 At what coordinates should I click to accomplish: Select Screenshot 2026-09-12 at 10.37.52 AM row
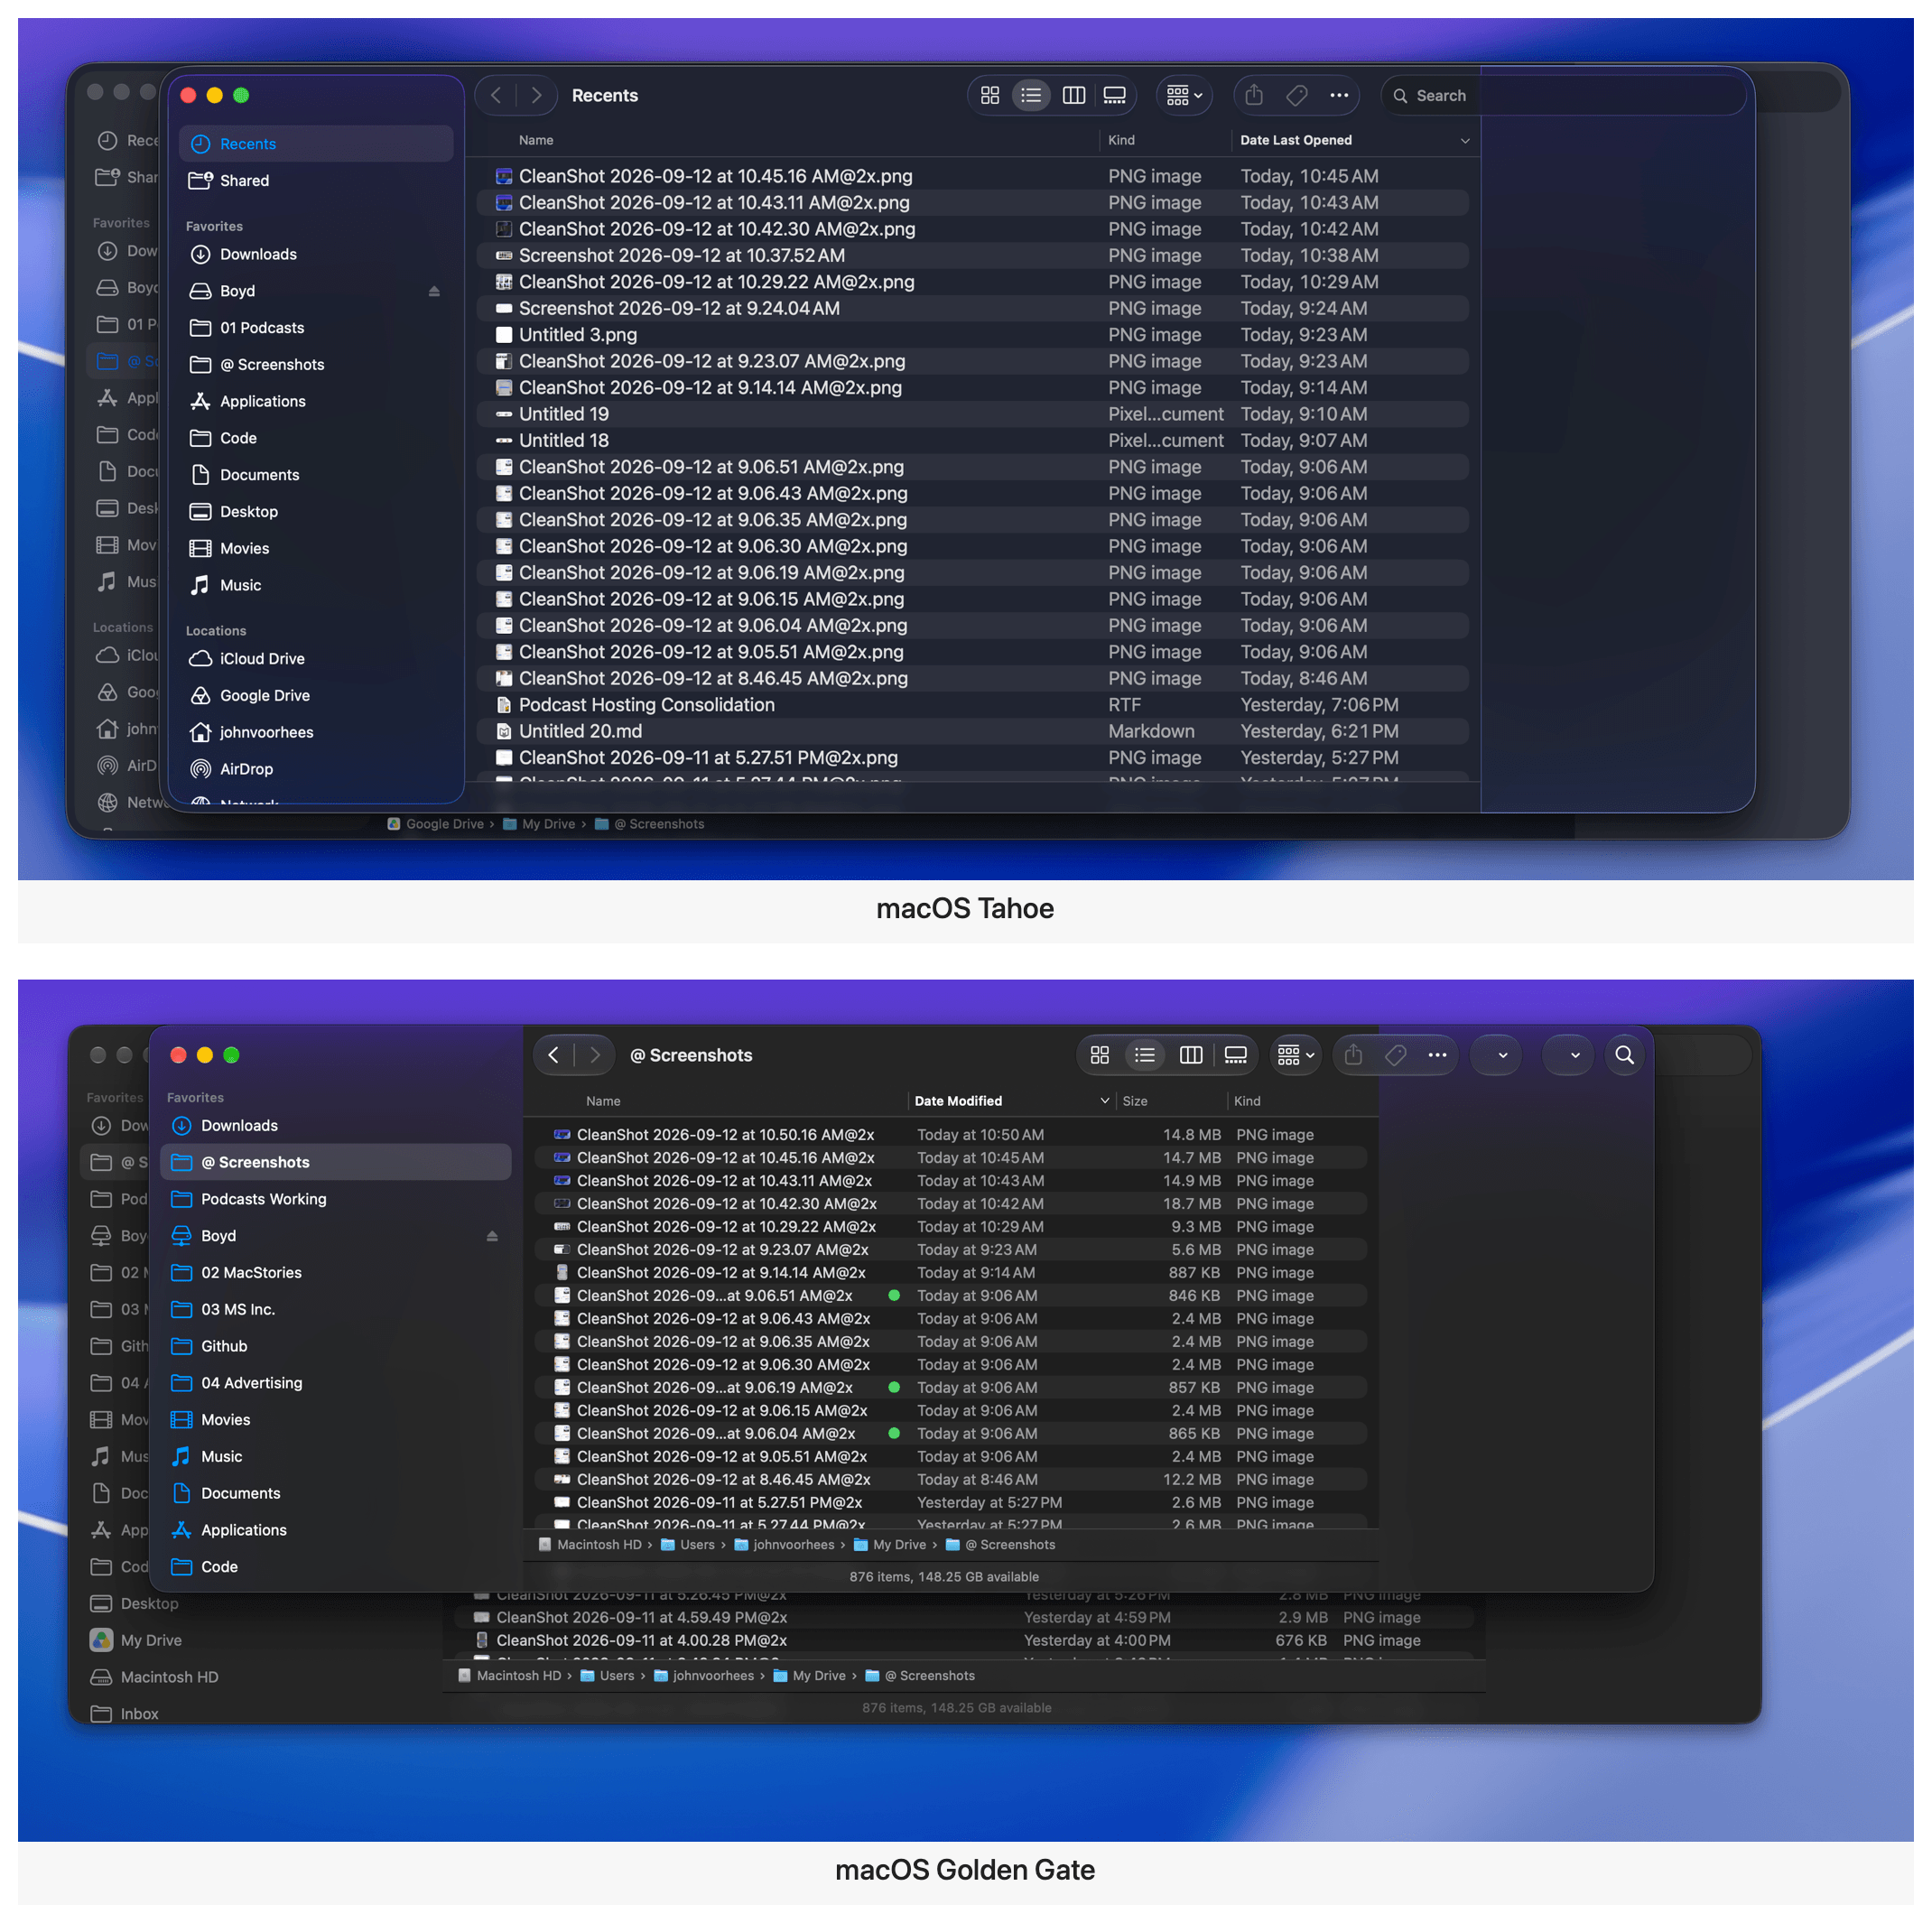[x=973, y=256]
